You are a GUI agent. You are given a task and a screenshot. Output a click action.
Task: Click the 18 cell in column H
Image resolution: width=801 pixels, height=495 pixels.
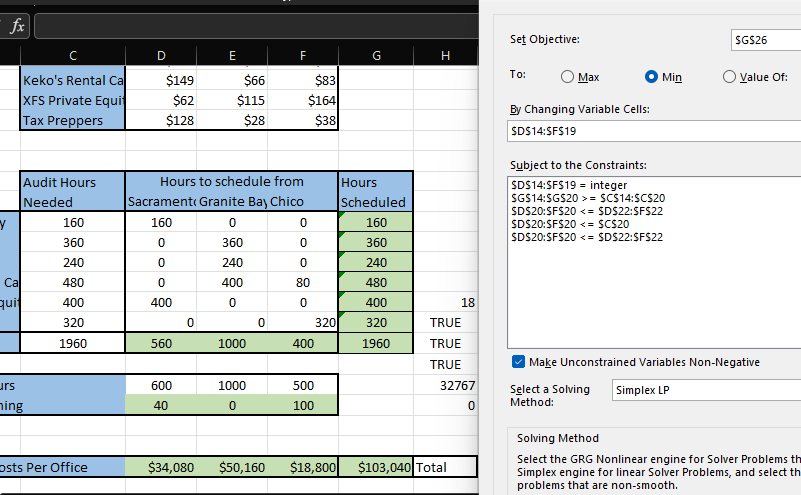[445, 302]
